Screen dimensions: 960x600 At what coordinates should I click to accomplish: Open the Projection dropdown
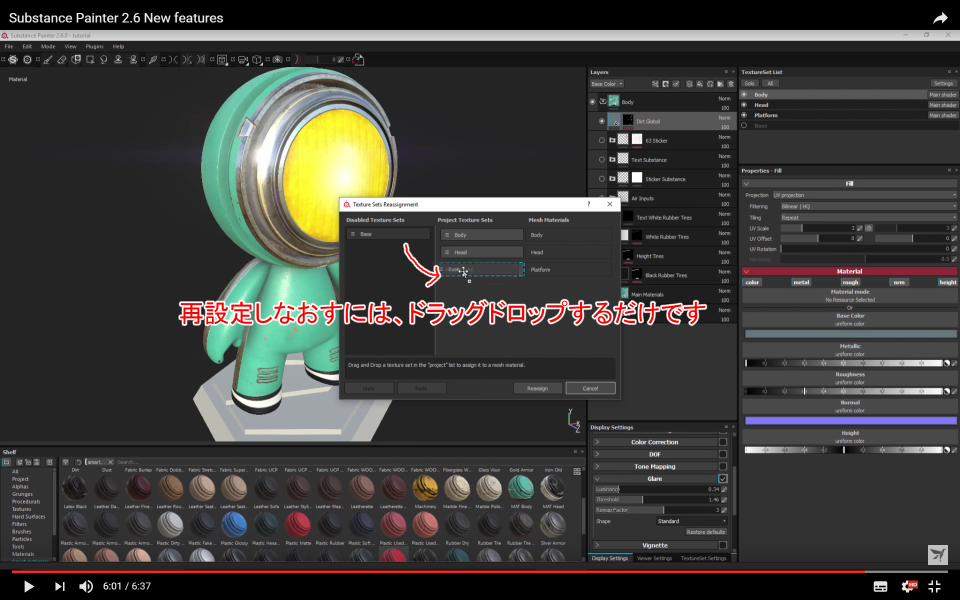(864, 195)
